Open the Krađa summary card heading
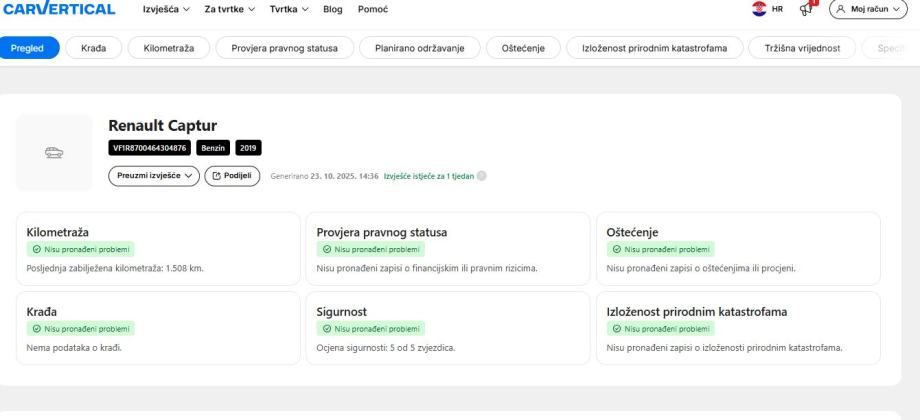The image size is (920, 420). click(42, 311)
